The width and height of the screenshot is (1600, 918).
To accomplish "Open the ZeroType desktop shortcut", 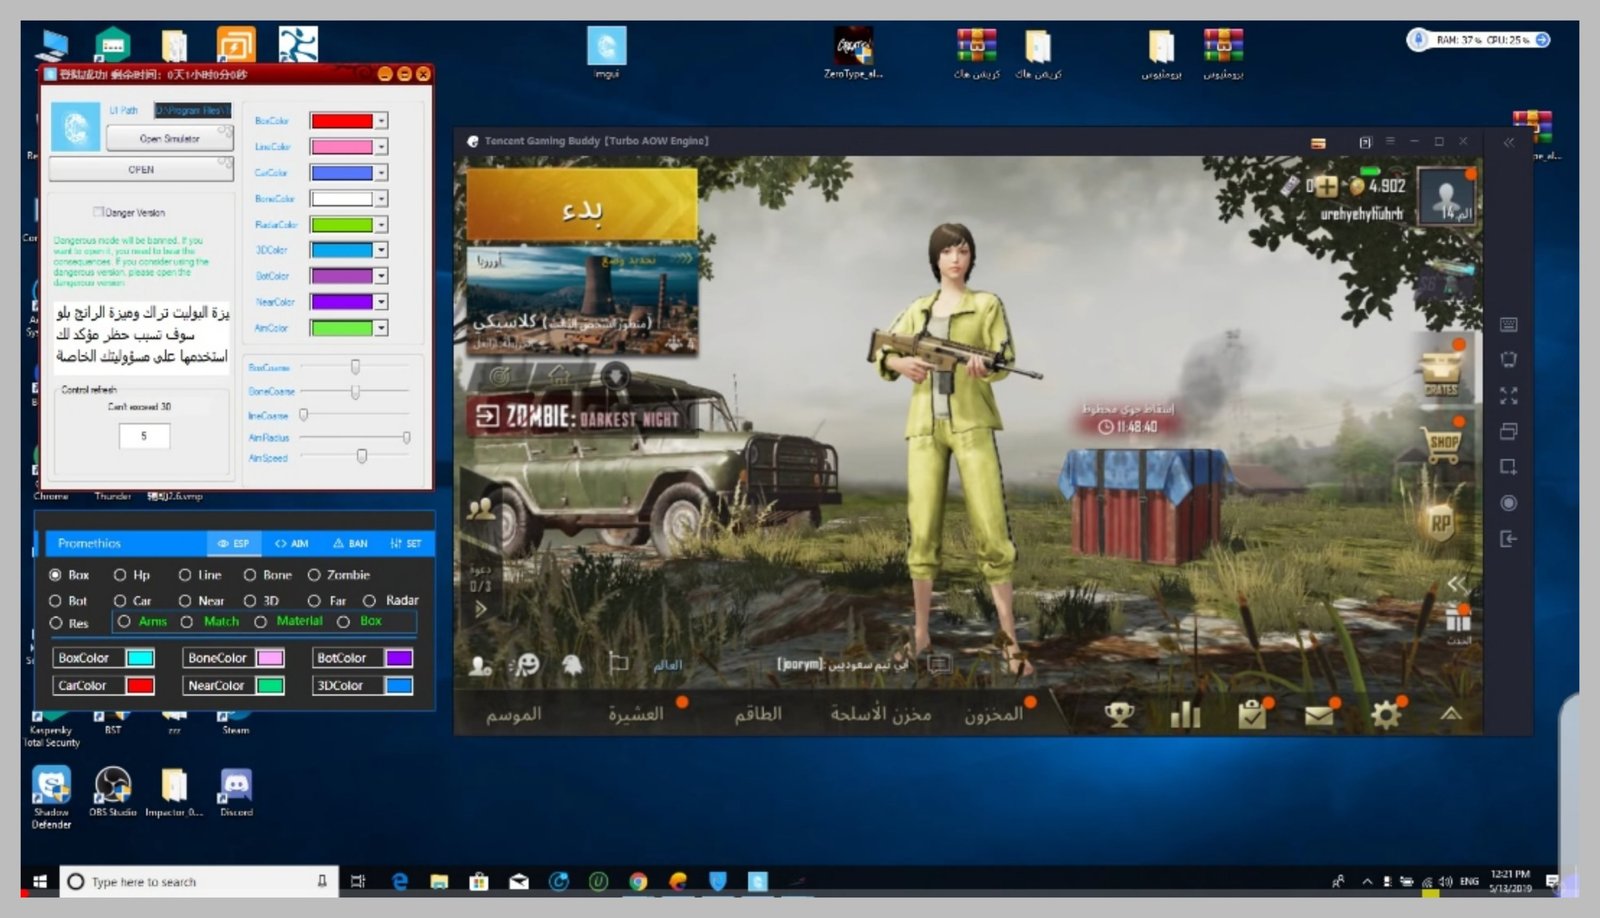I will coord(854,52).
